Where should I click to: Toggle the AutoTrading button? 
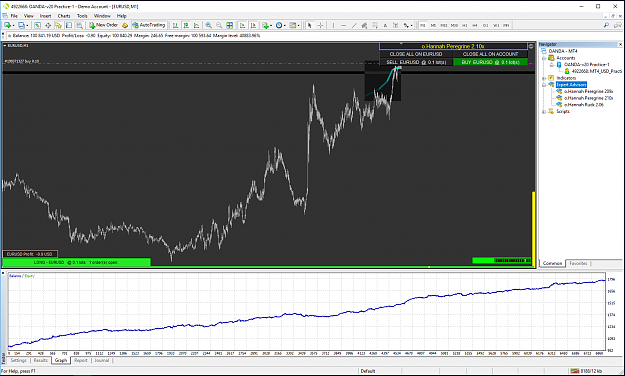tap(149, 25)
